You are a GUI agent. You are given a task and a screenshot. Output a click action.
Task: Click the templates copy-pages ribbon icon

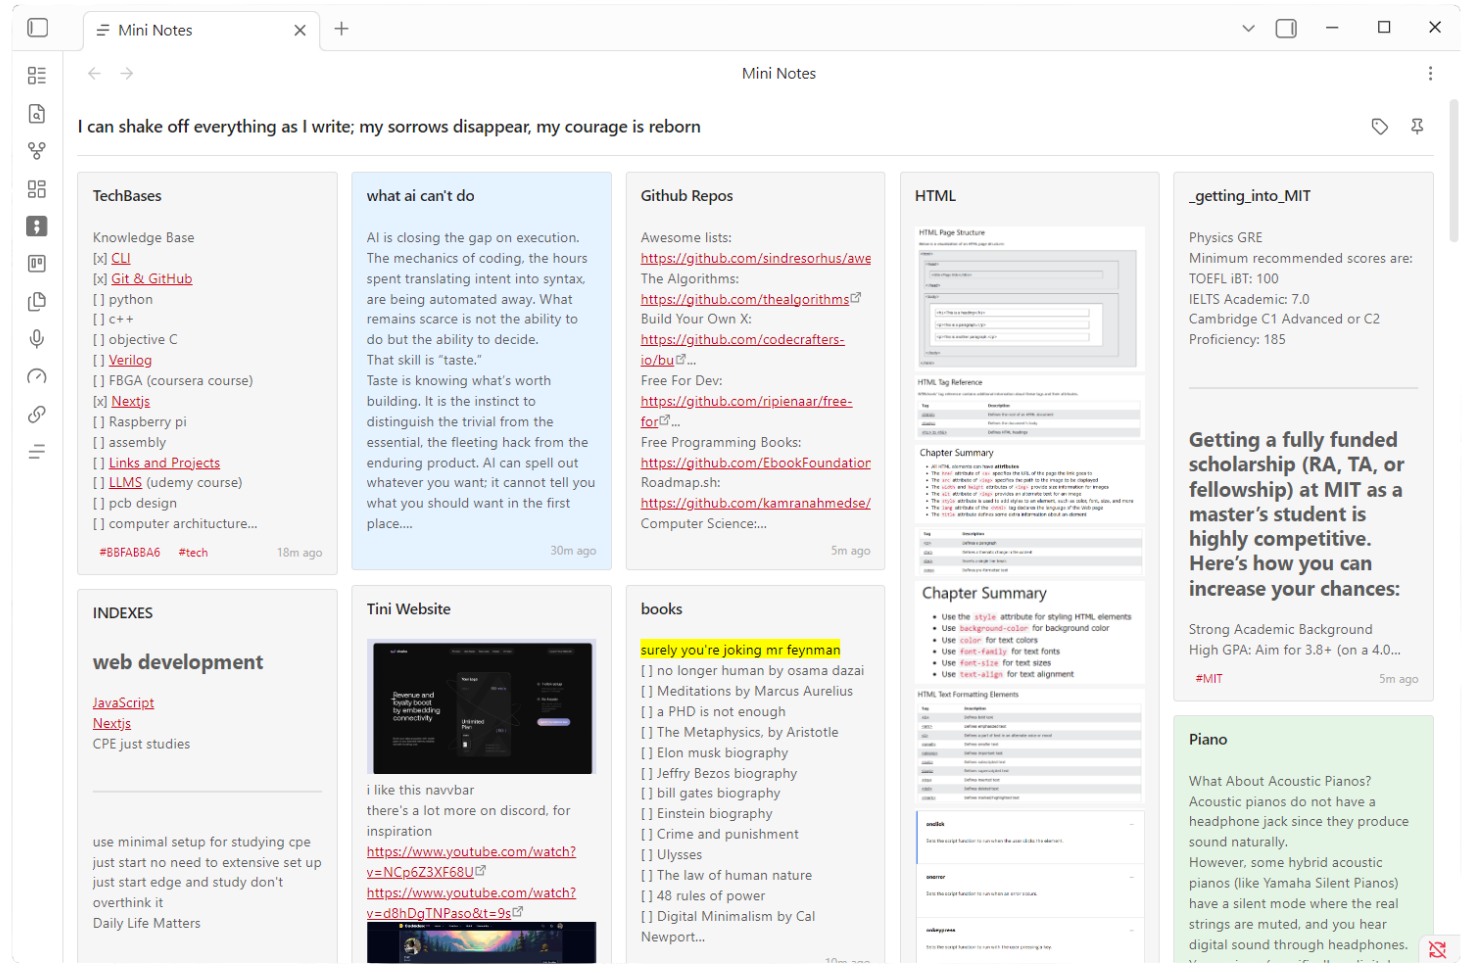[x=37, y=301]
